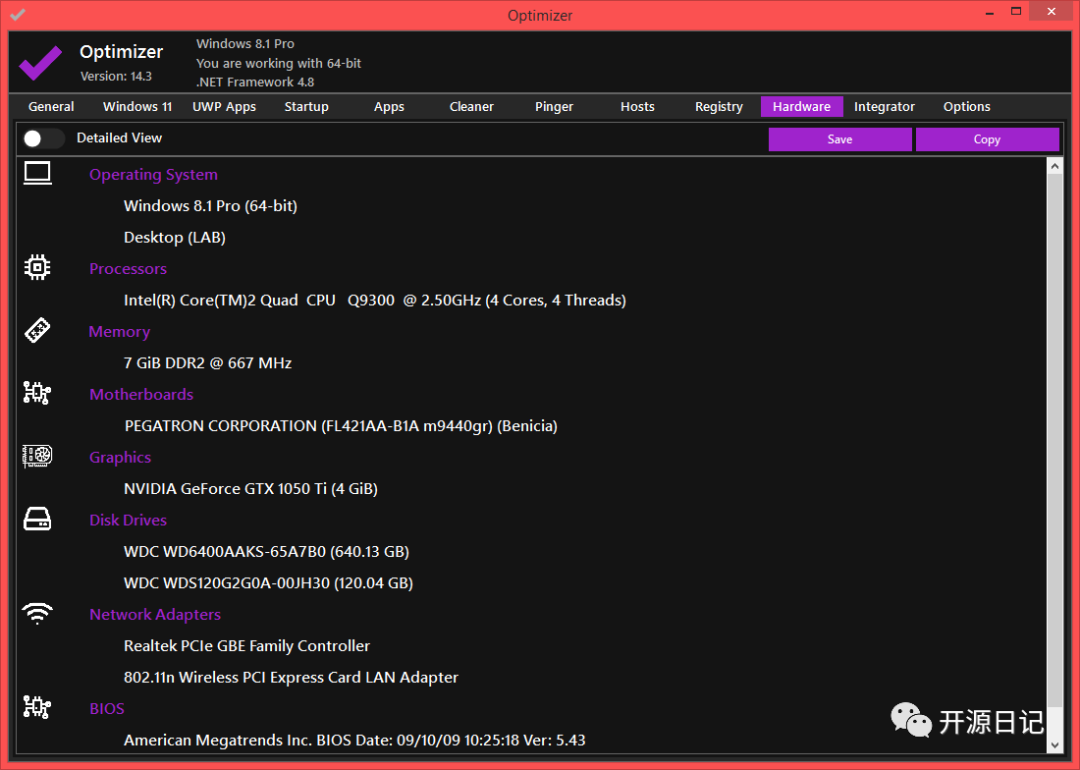Click the PEGATRON CORPORATION motherboard entry

click(341, 426)
